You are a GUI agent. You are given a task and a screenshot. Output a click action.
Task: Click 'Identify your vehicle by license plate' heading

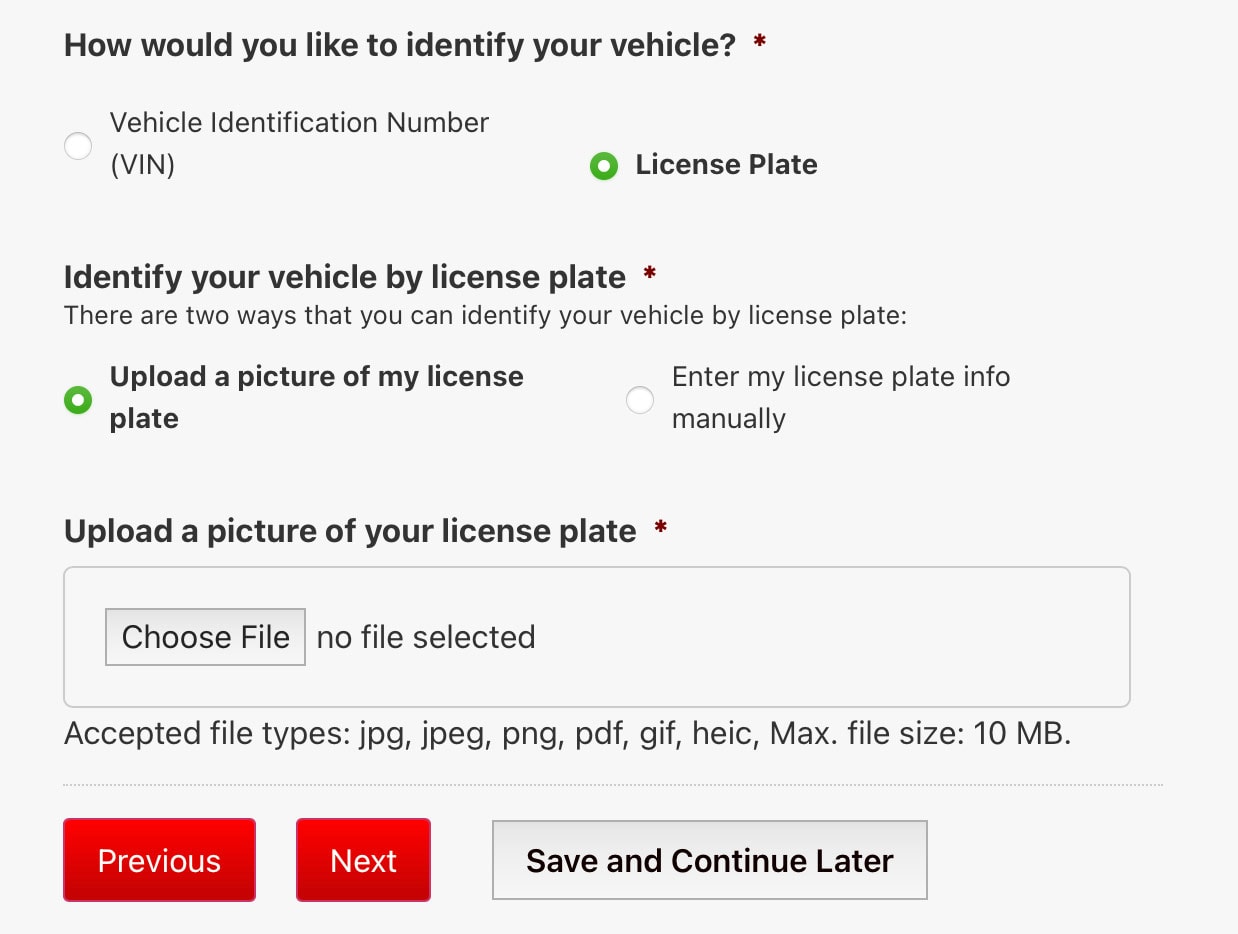coord(345,277)
